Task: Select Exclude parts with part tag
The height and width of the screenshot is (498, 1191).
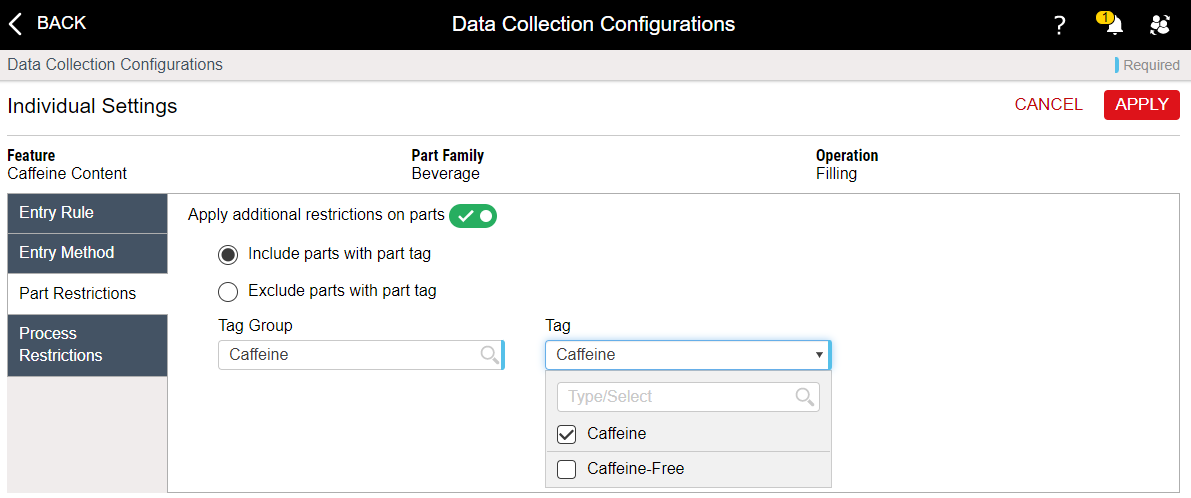Action: [228, 291]
